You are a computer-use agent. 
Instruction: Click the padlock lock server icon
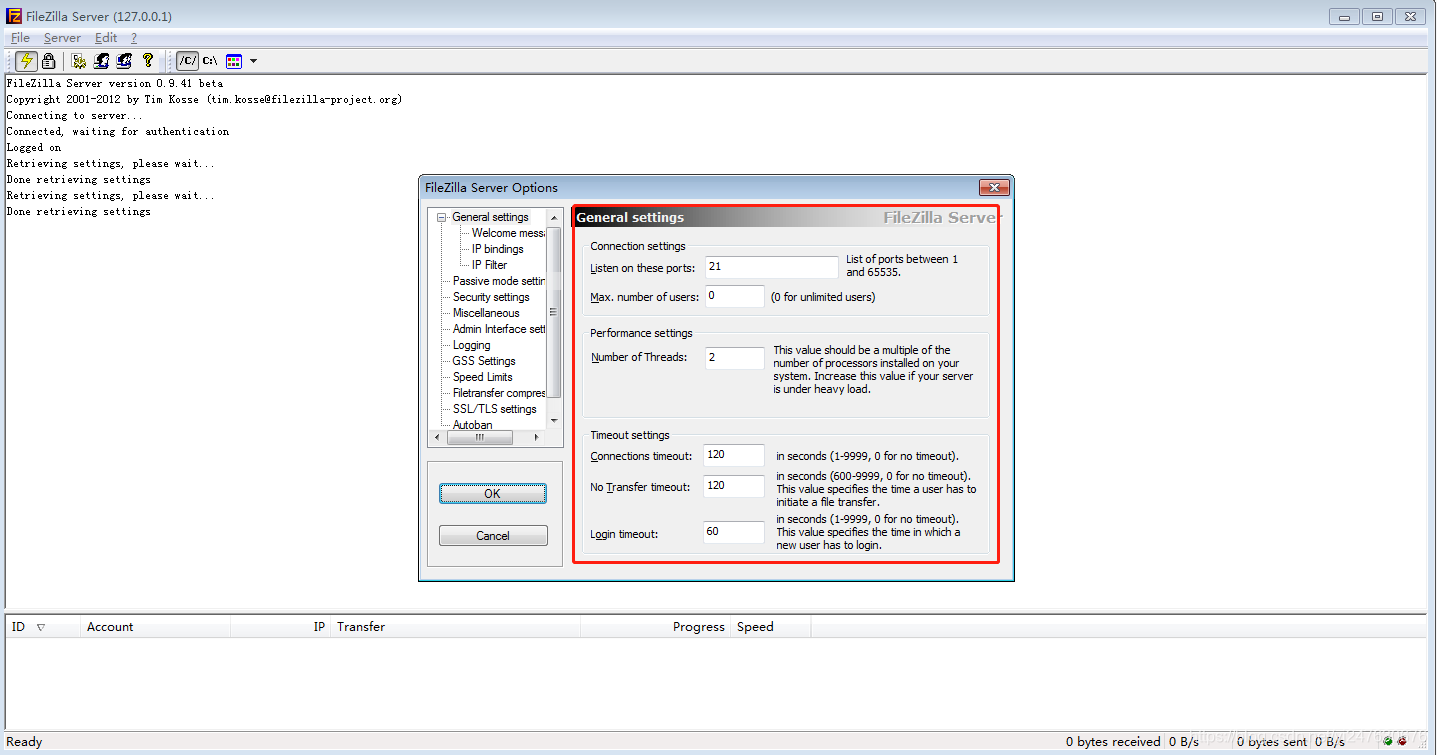pos(48,61)
